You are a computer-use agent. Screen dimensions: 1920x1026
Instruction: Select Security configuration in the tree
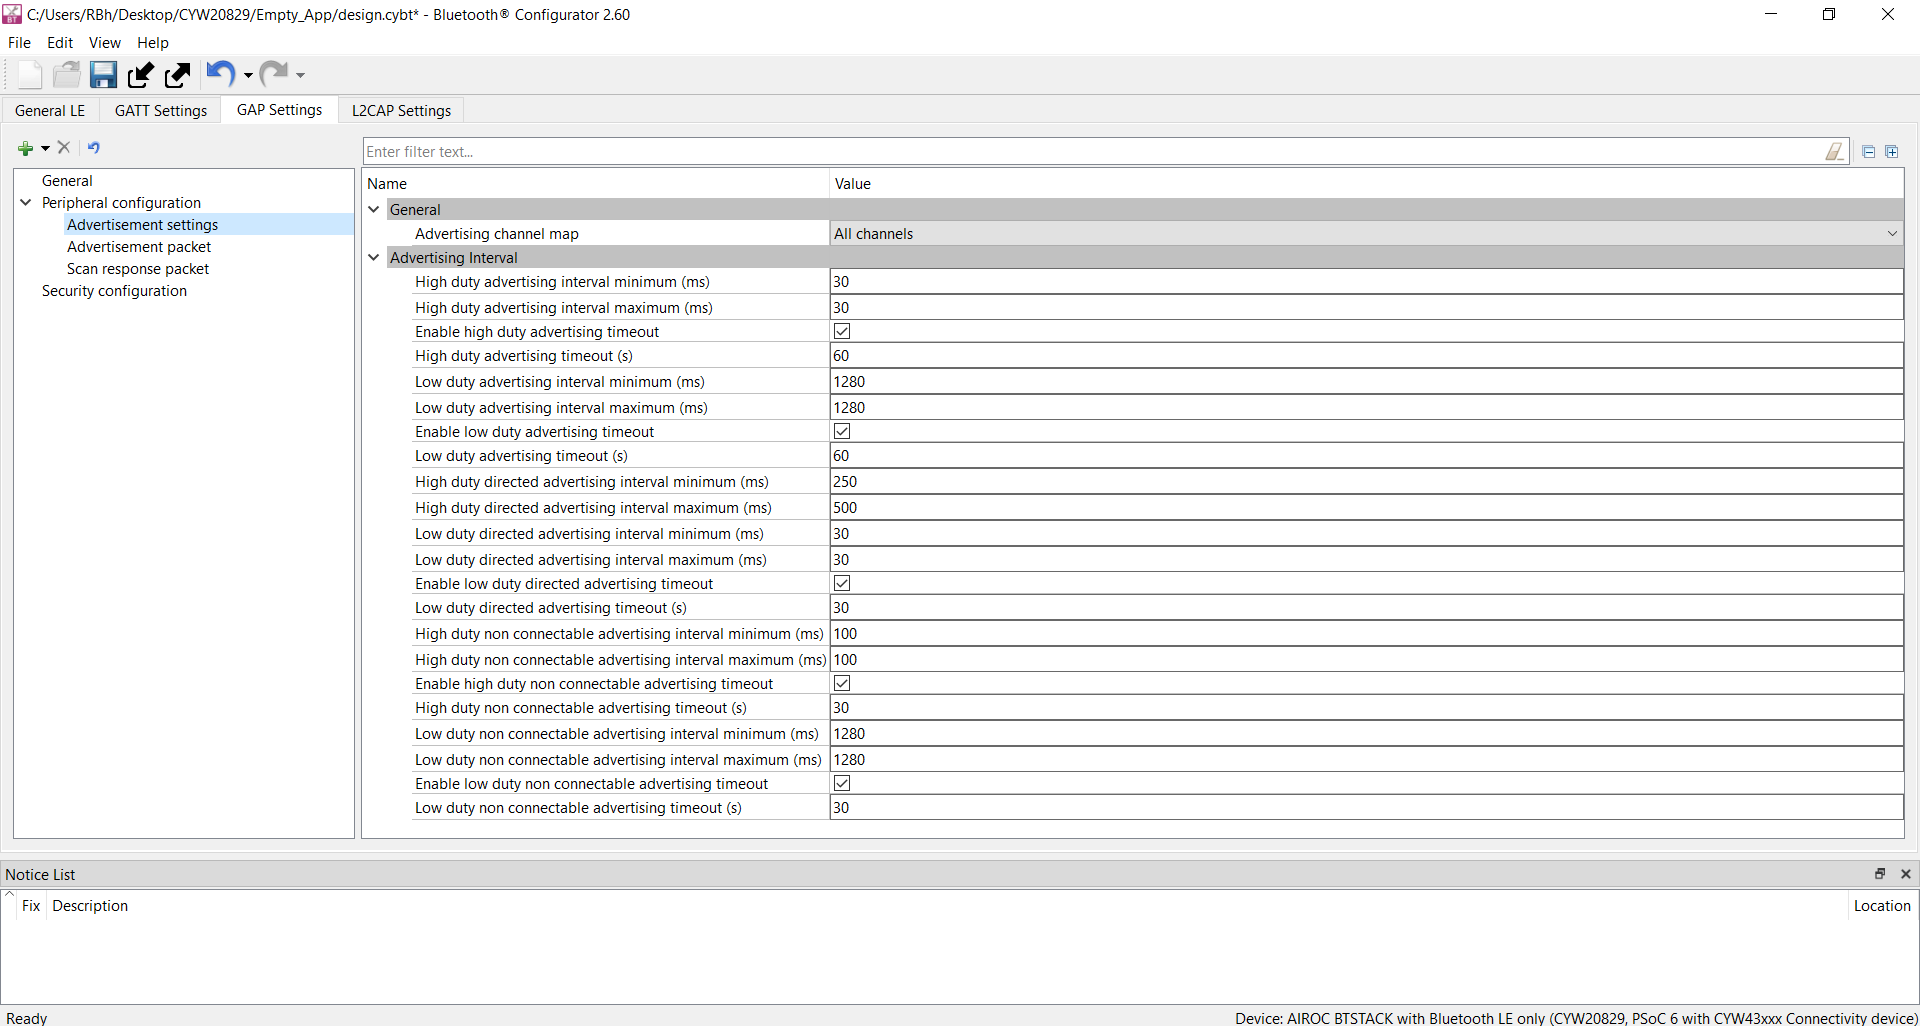point(114,291)
